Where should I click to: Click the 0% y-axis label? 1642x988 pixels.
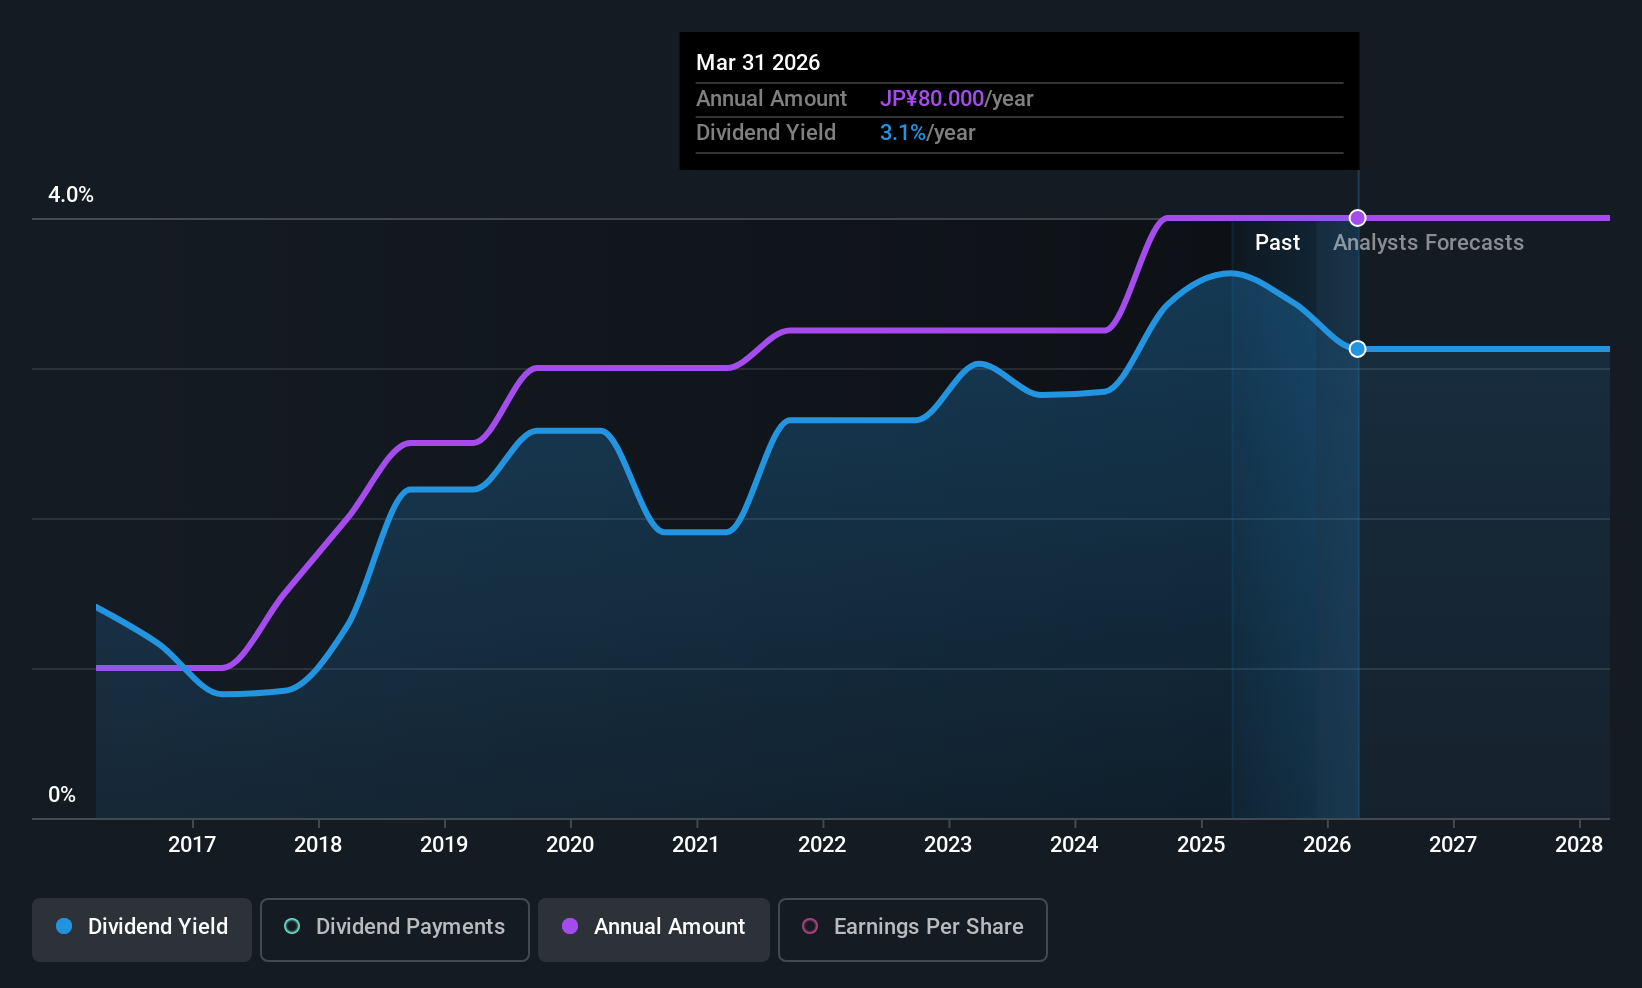coord(62,795)
